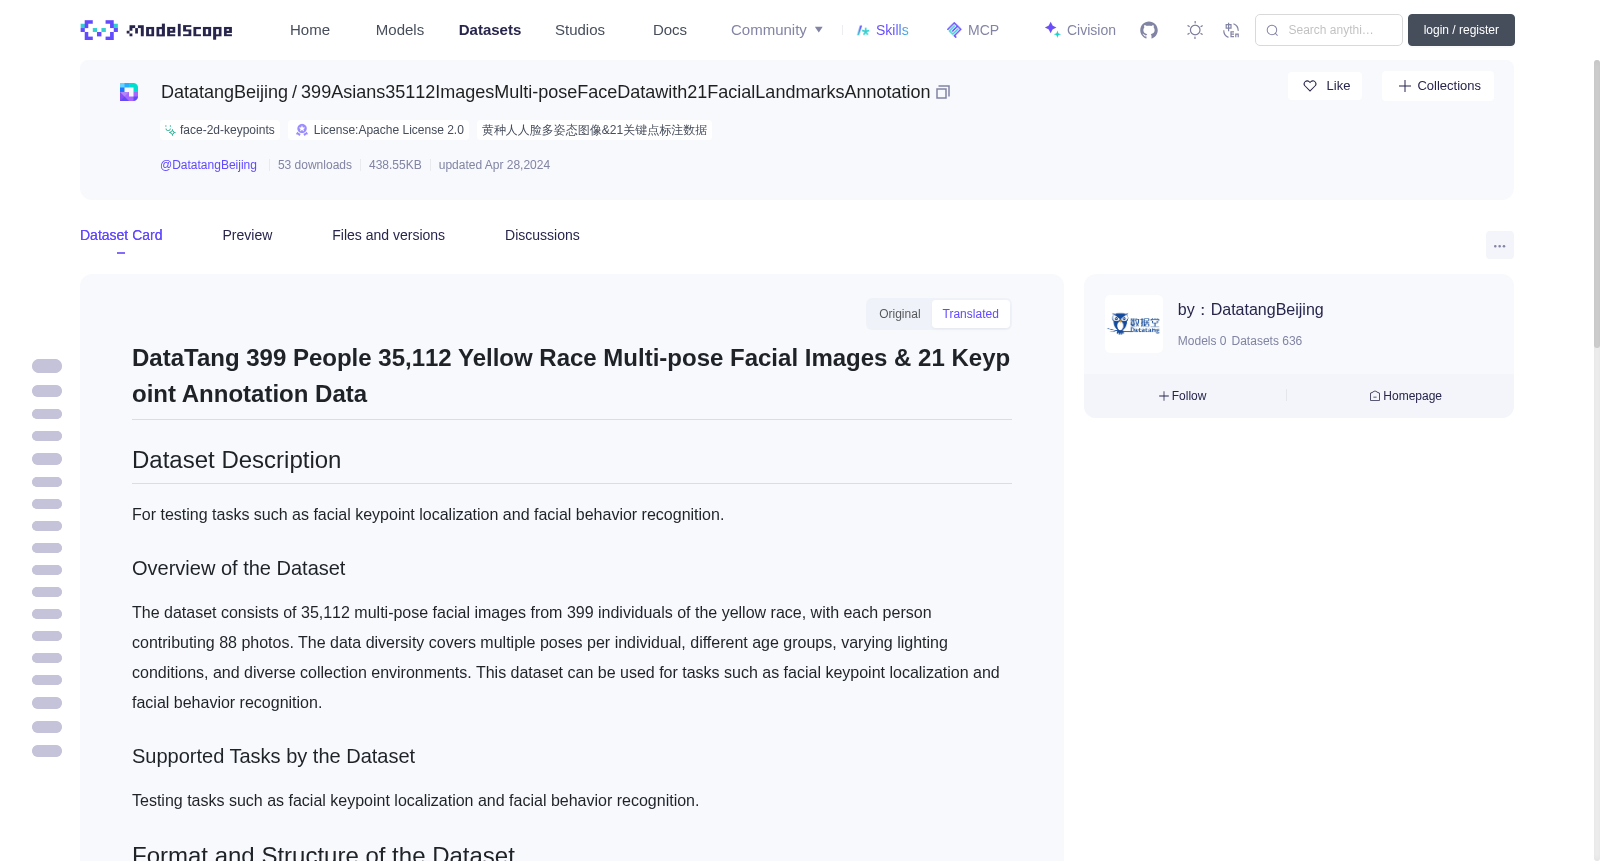Go to the Home page
Viewport: 1600px width, 861px height.
coord(310,30)
